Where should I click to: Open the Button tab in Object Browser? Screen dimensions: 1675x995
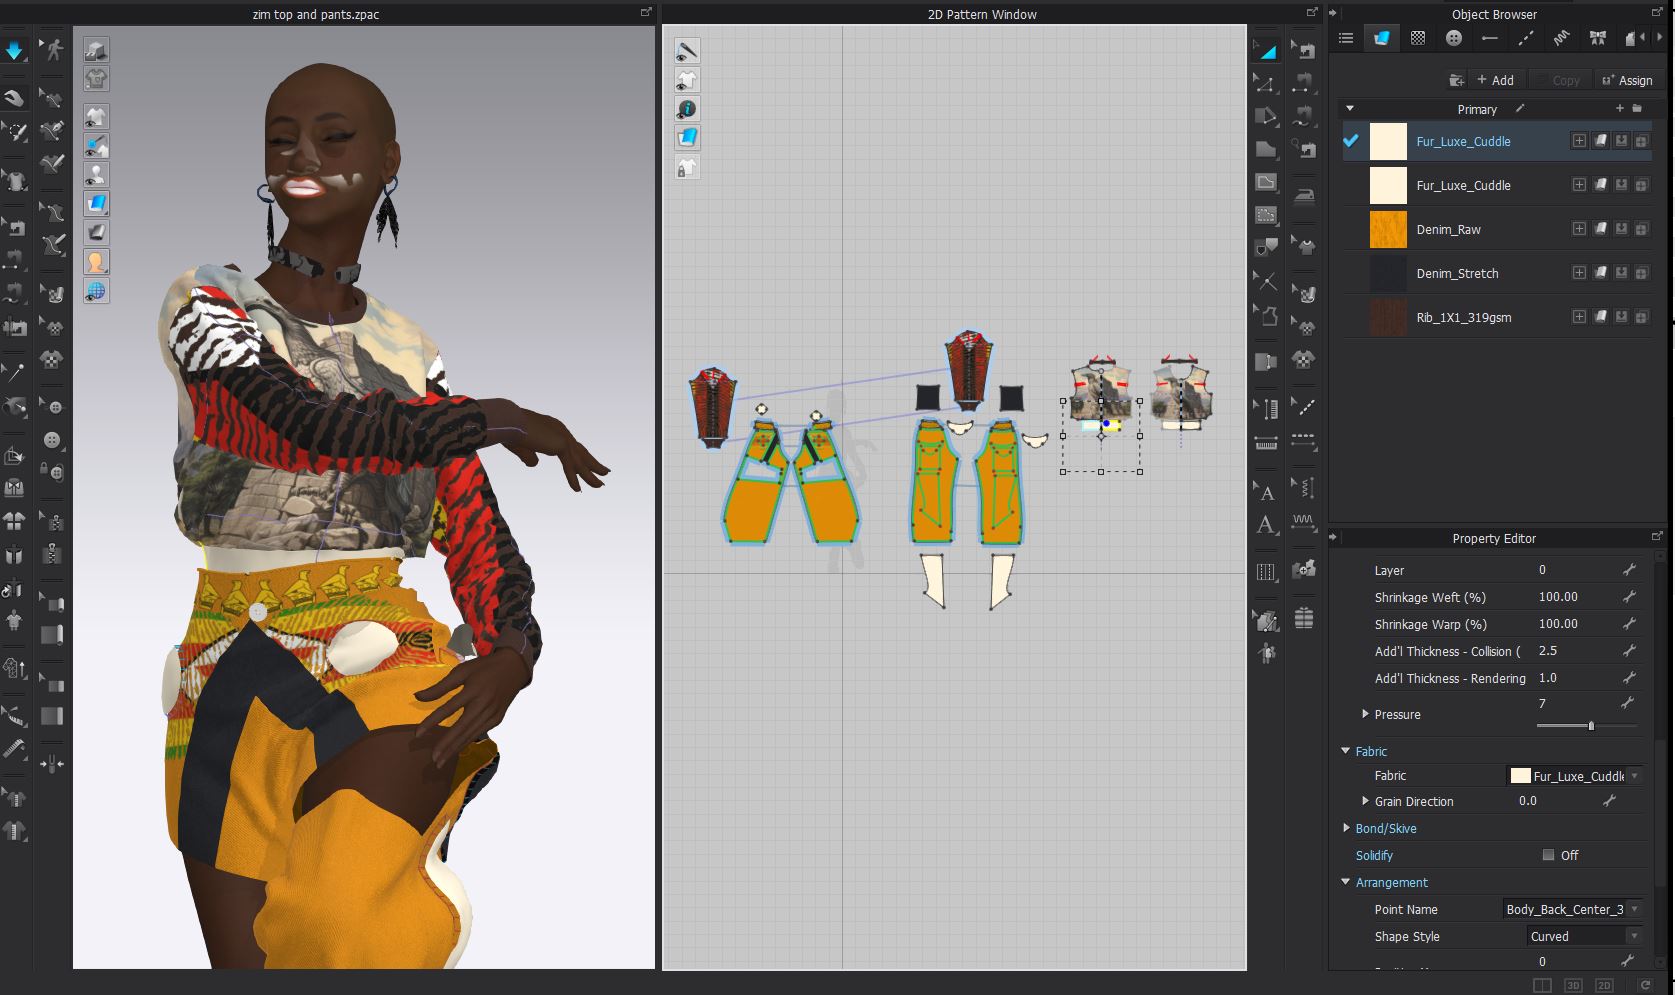pyautogui.click(x=1454, y=38)
